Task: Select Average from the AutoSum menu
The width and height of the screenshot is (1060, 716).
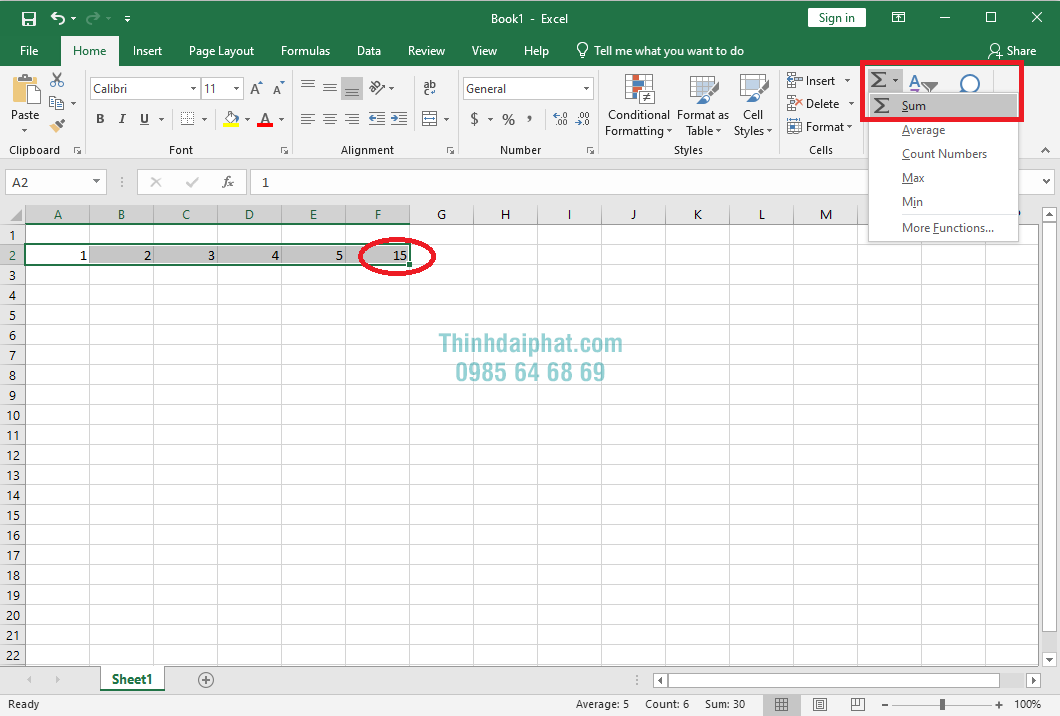Action: (x=923, y=130)
